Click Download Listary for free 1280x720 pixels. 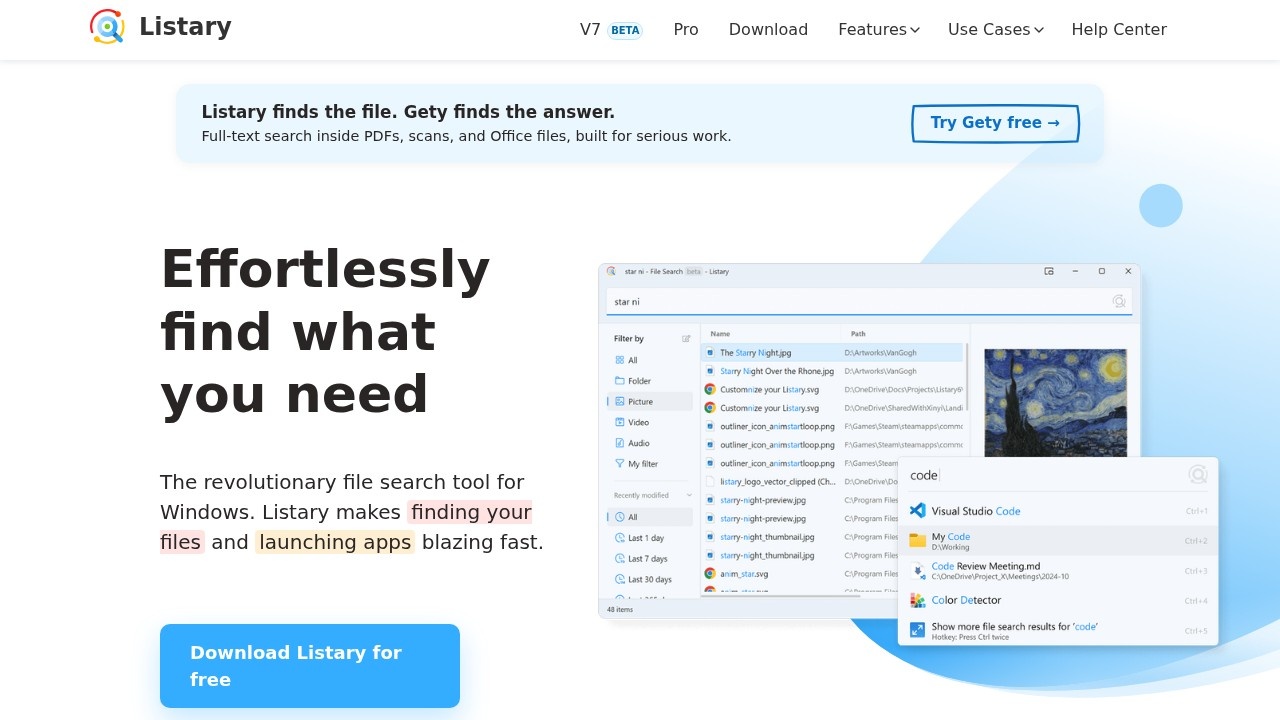[x=310, y=666]
